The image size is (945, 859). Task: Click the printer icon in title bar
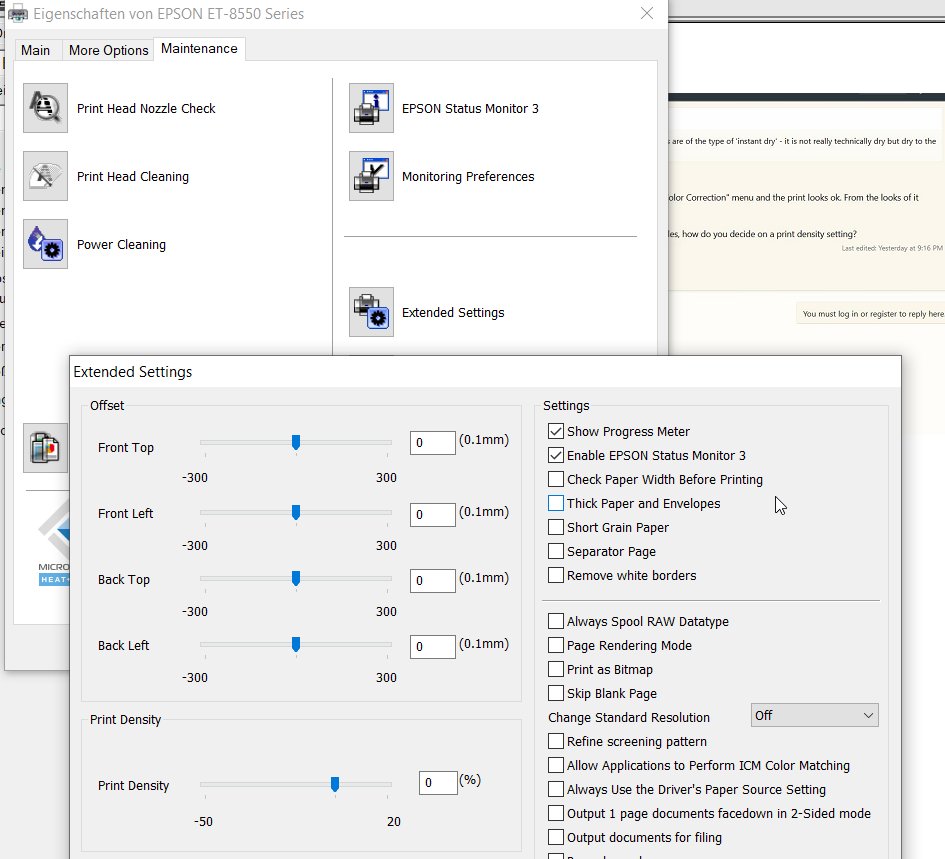(18, 14)
